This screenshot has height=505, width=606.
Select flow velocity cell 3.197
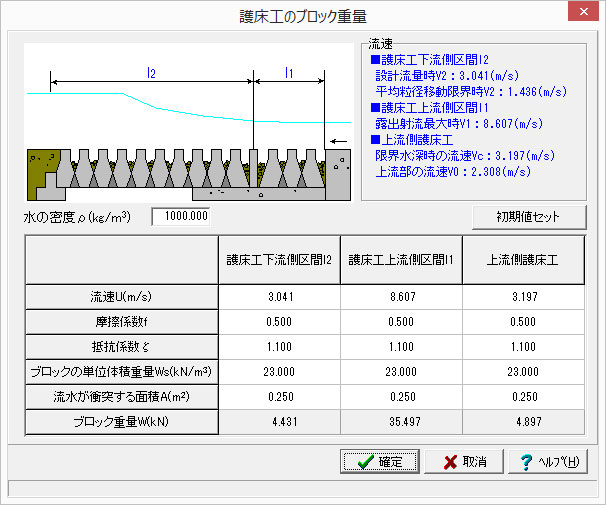[524, 297]
